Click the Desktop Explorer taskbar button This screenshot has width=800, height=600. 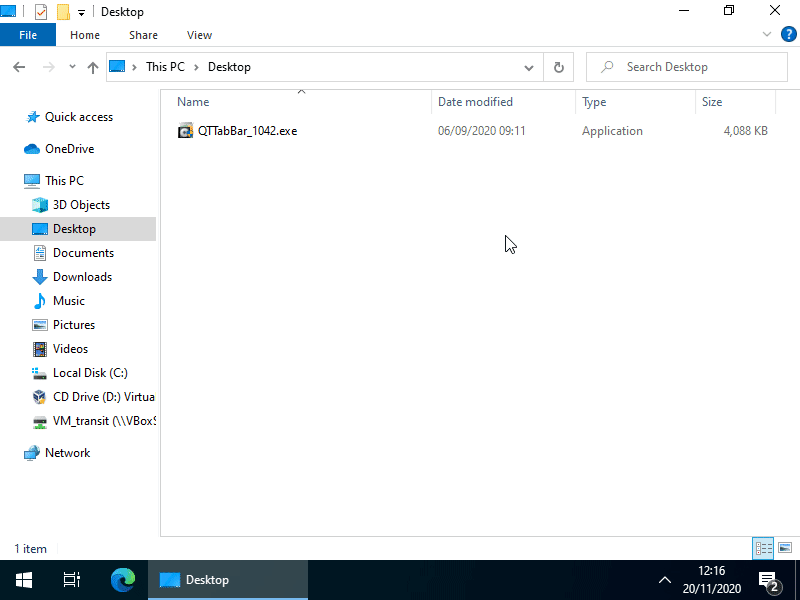coord(228,580)
